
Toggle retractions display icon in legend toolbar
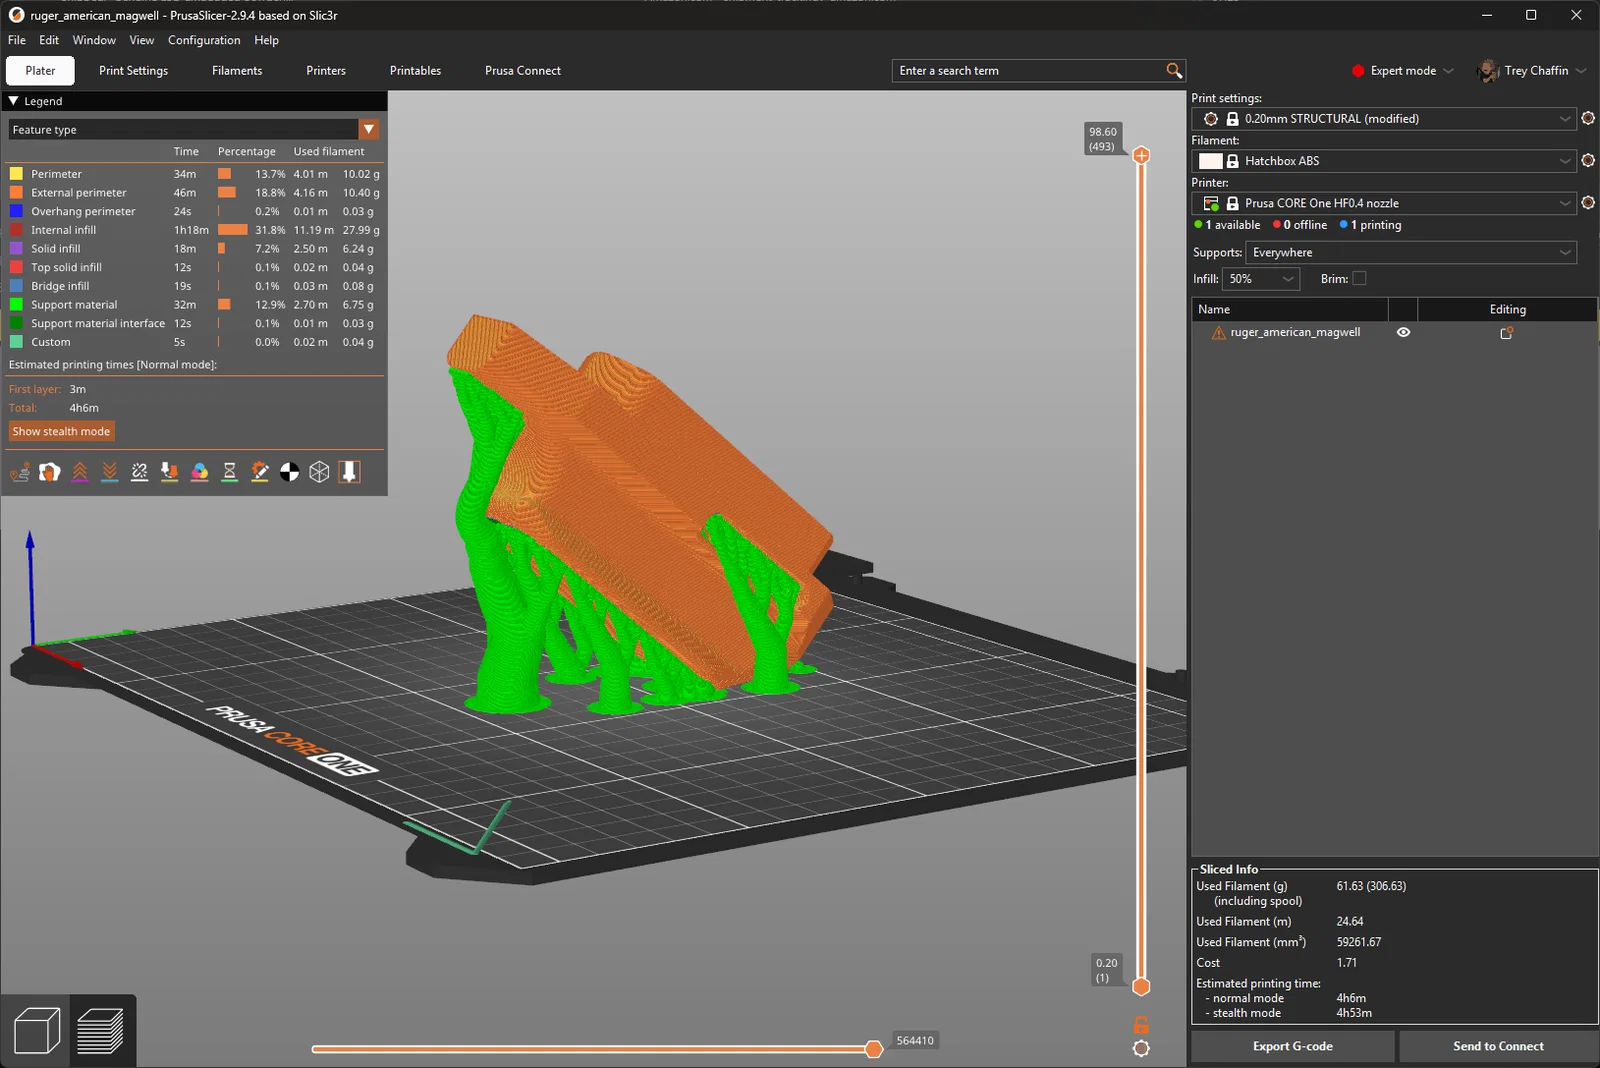[80, 472]
